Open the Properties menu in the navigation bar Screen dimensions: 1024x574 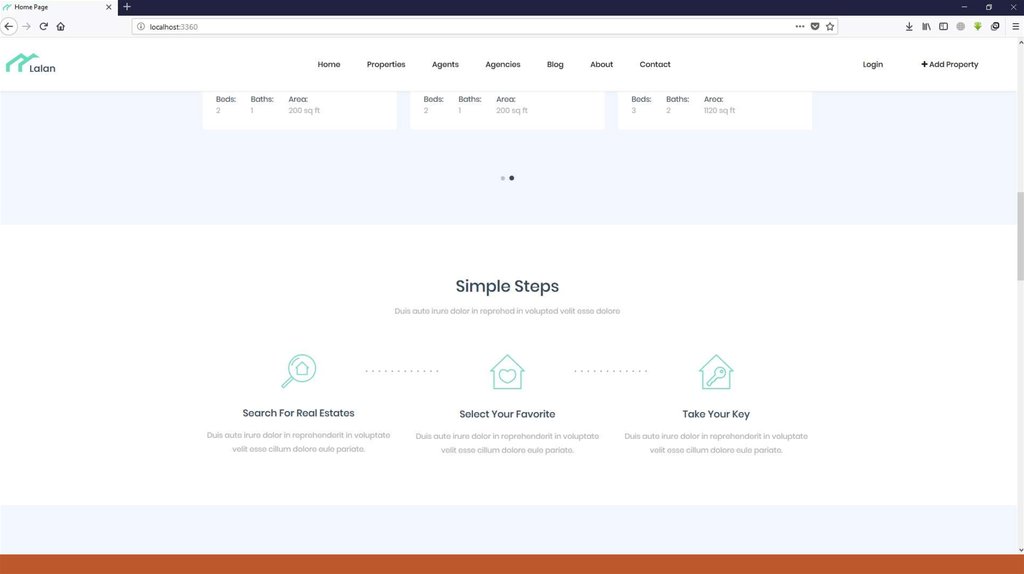(386, 64)
